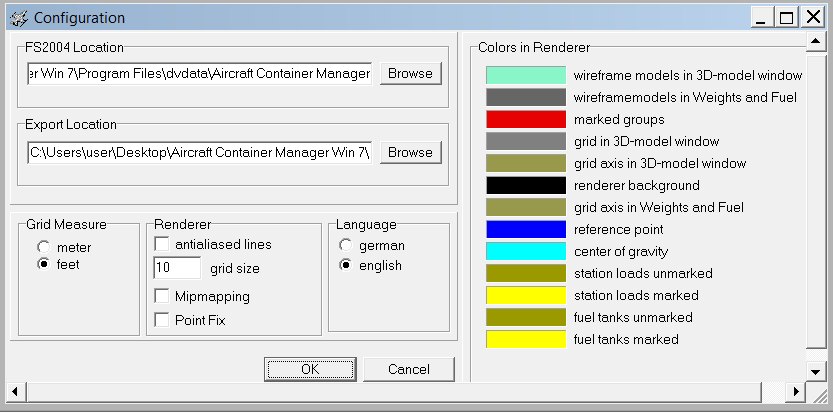Viewport: 833px width, 413px height.
Task: Open the fuel tanks unmarked color swatch
Action: [x=526, y=317]
